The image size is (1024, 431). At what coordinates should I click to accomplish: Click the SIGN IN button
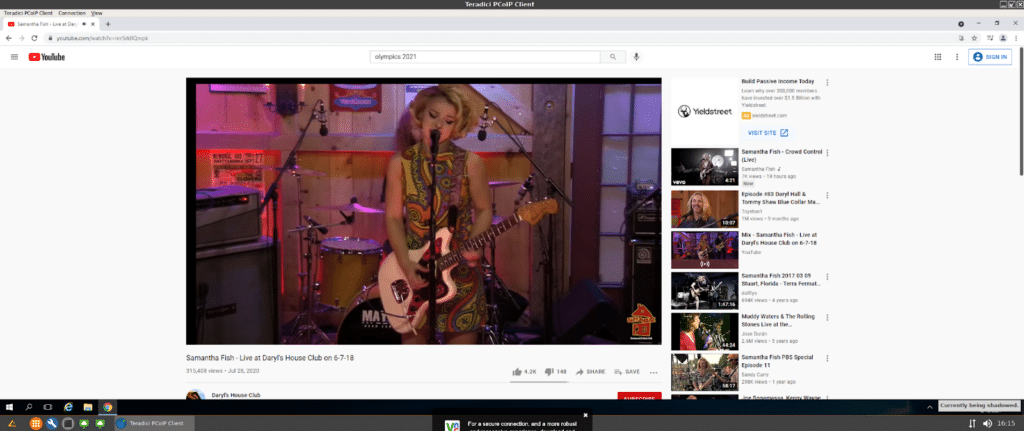990,57
